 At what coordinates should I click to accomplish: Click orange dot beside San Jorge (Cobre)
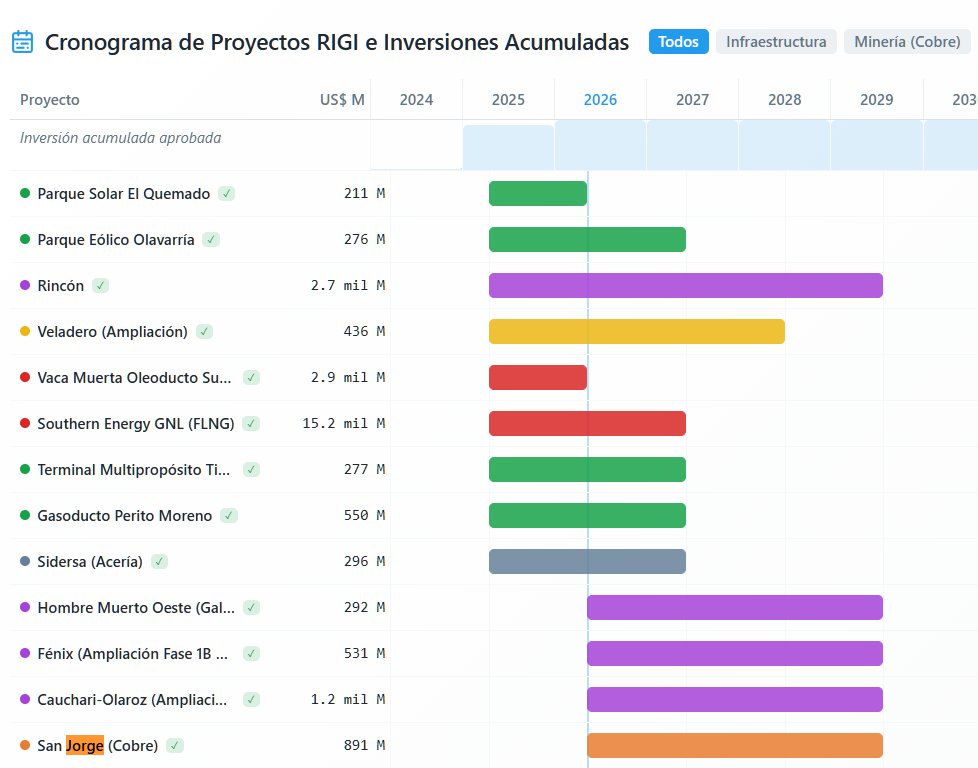[25, 745]
